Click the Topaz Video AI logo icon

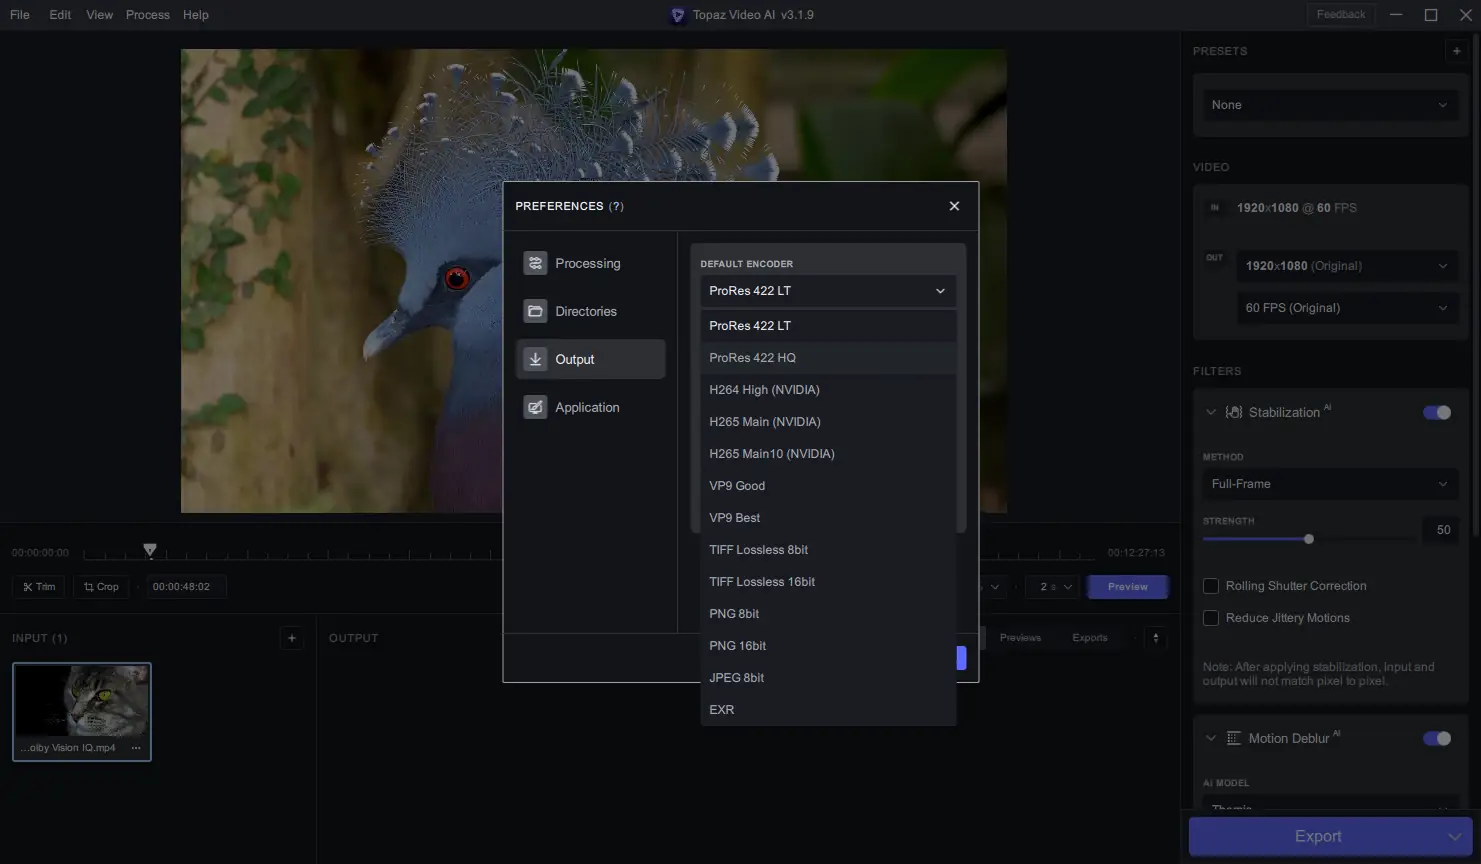click(677, 15)
